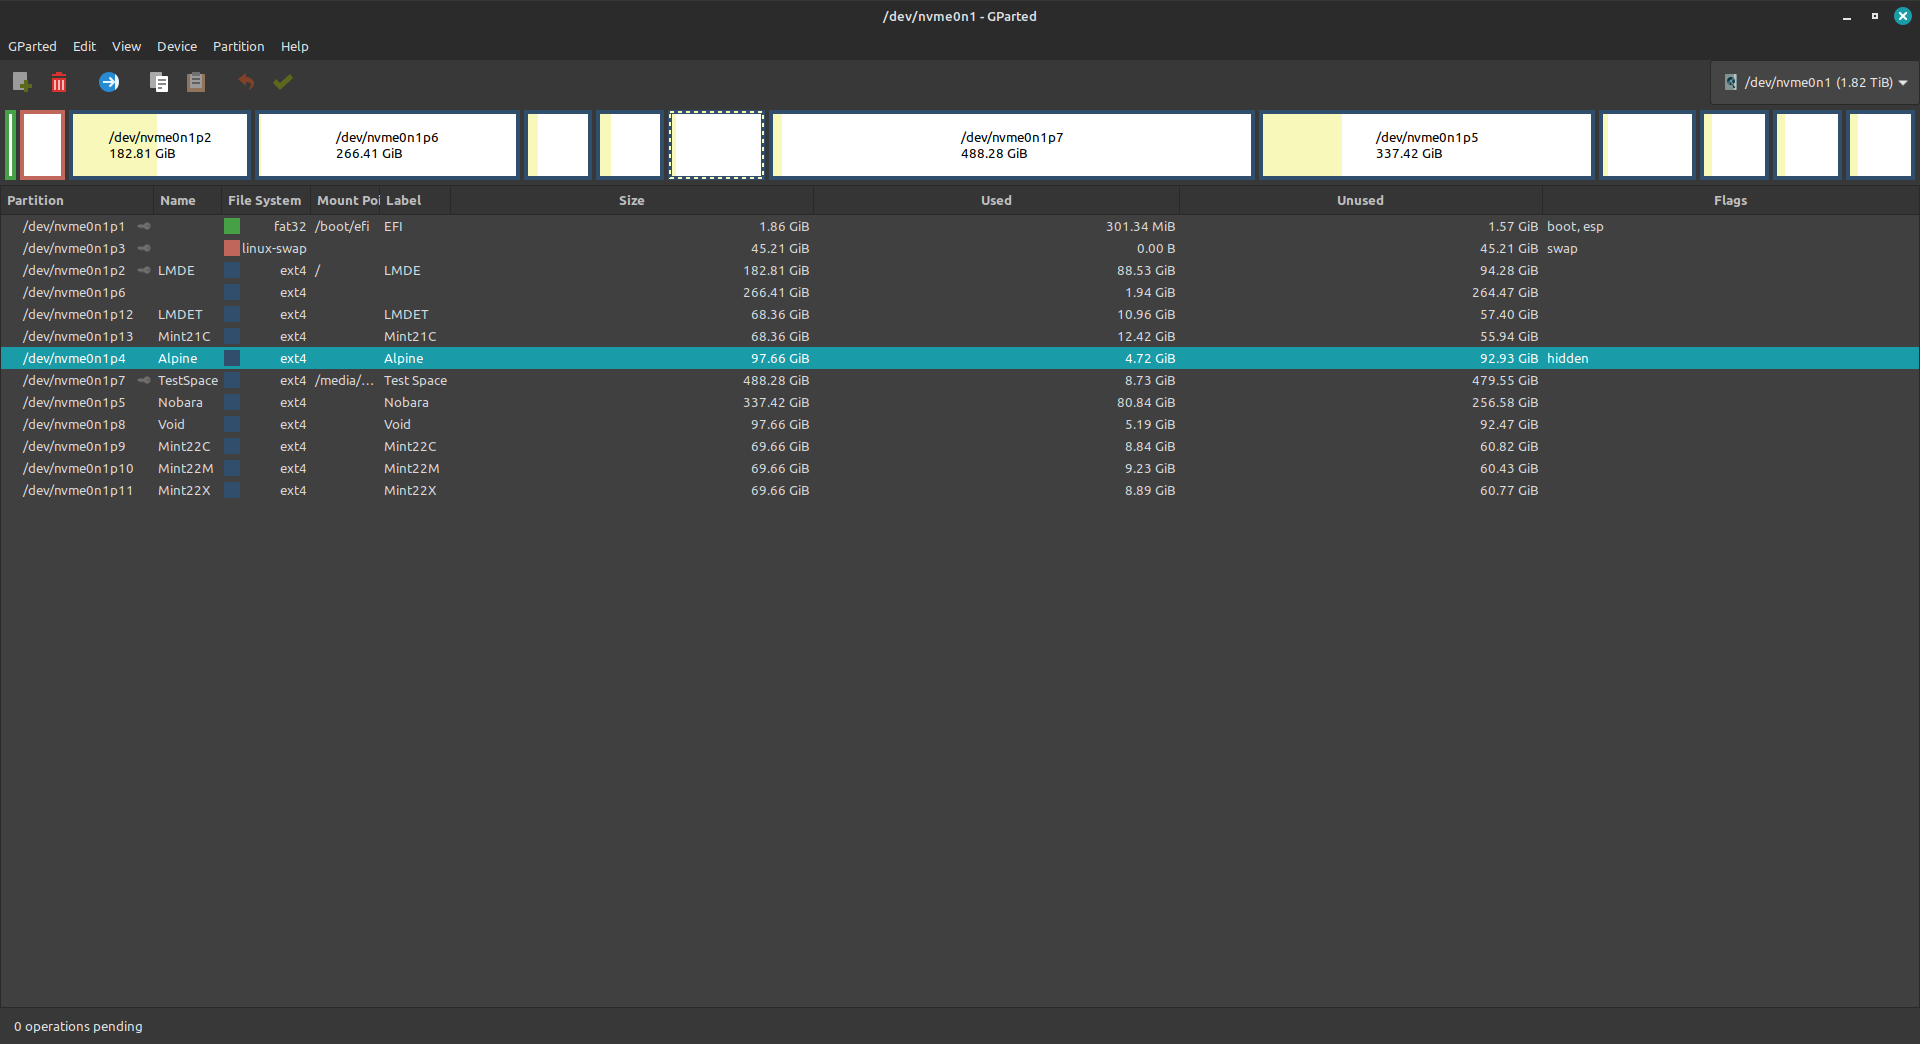
Task: Click the key icon beside /dev/nvme0n1p2
Action: tap(144, 270)
